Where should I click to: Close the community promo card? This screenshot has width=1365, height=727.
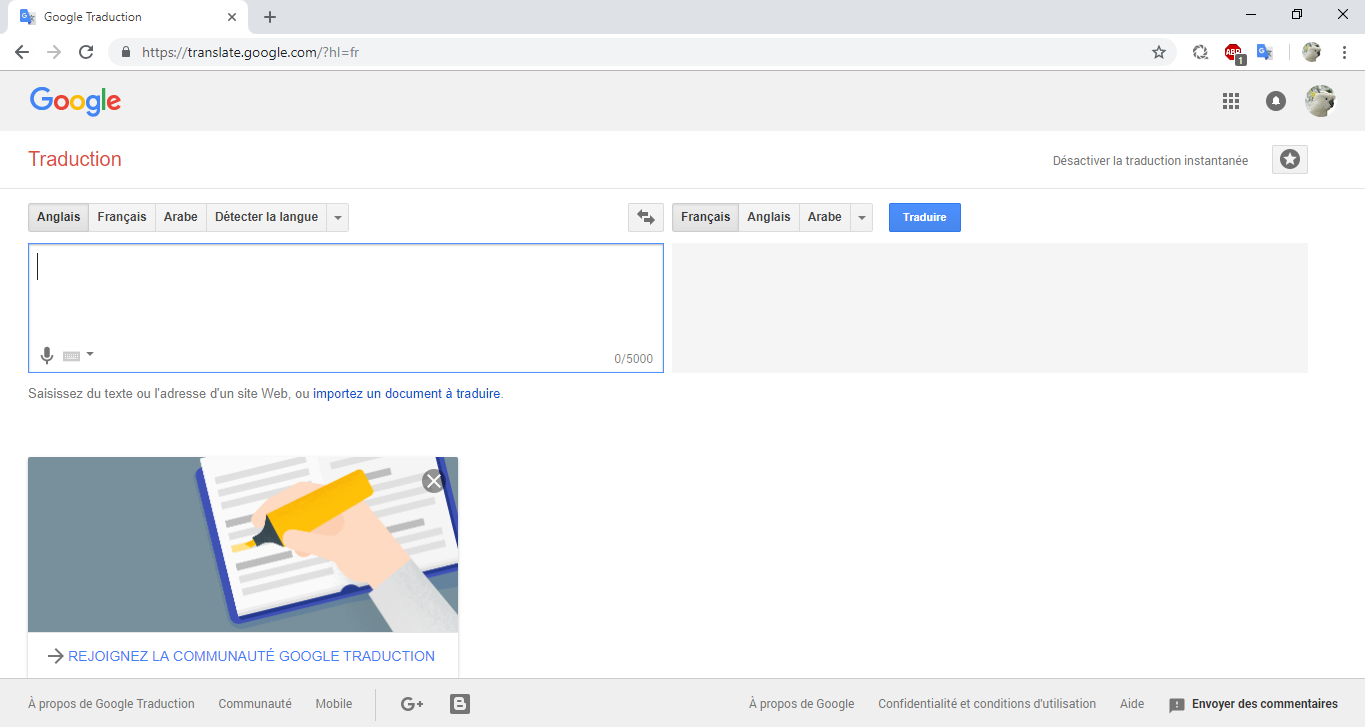[433, 481]
